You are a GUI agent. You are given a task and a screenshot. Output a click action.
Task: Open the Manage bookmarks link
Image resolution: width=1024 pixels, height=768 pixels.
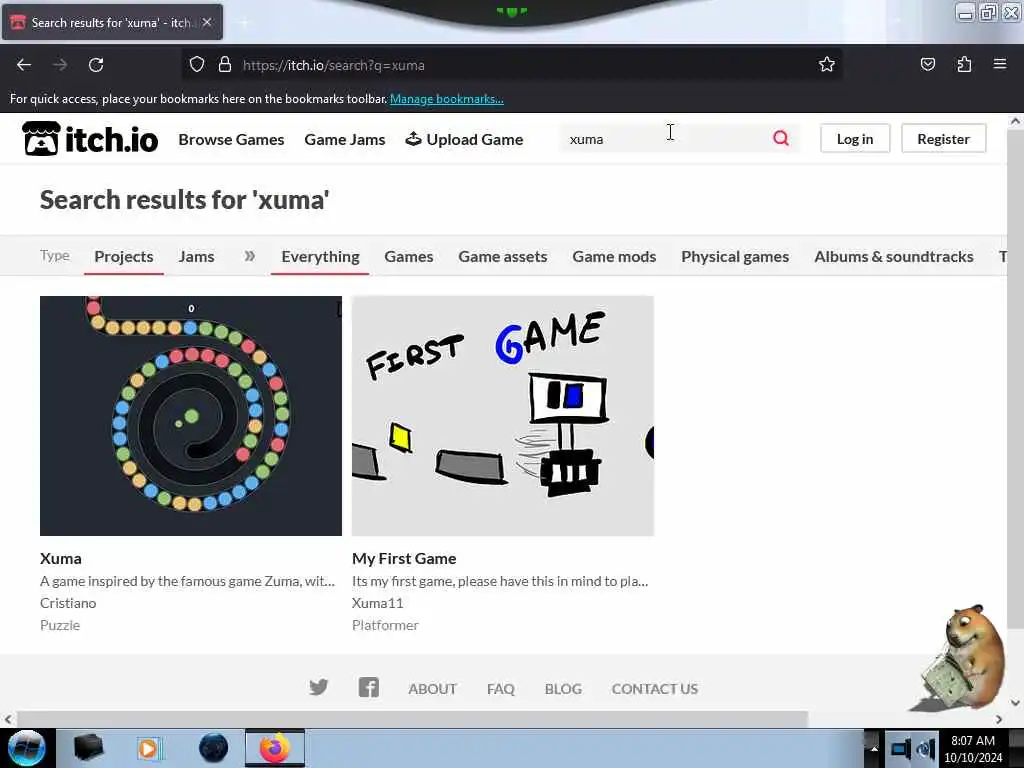[447, 99]
